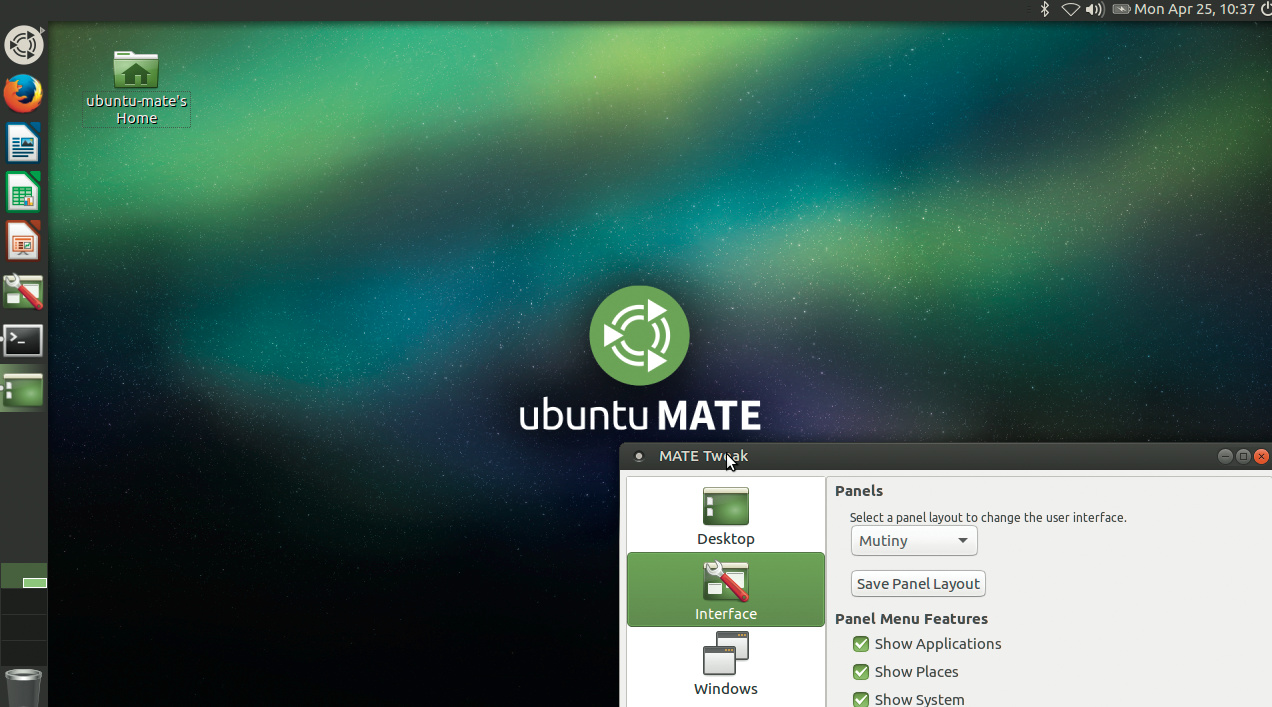This screenshot has width=1272, height=707.
Task: Open the Terminal from the dock
Action: pos(23,340)
